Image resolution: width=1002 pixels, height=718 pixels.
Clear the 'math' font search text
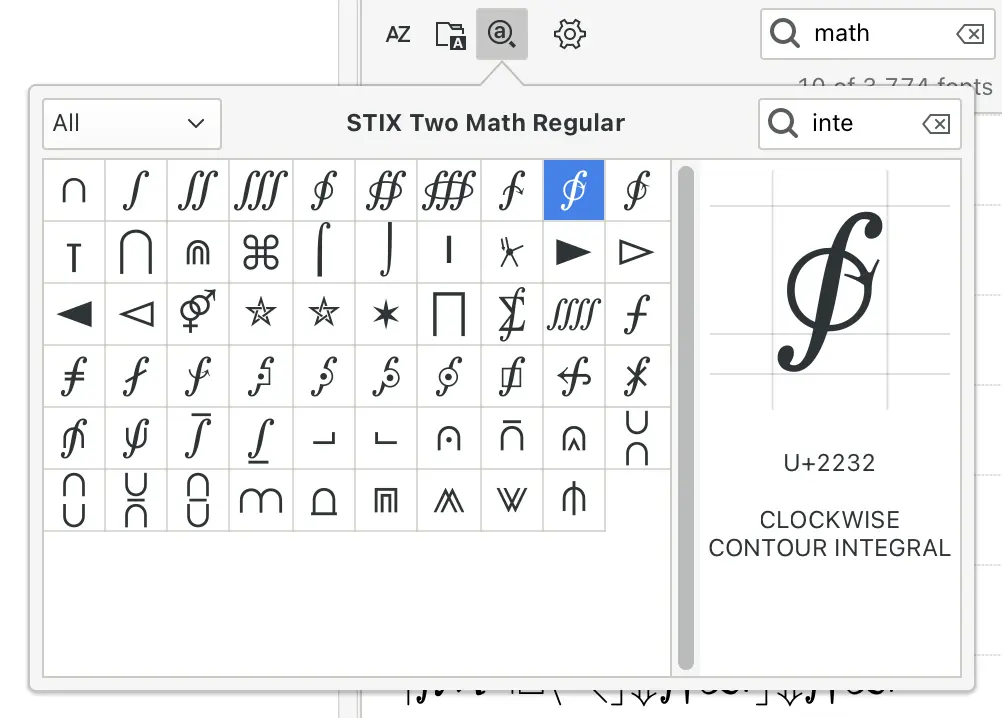(969, 34)
